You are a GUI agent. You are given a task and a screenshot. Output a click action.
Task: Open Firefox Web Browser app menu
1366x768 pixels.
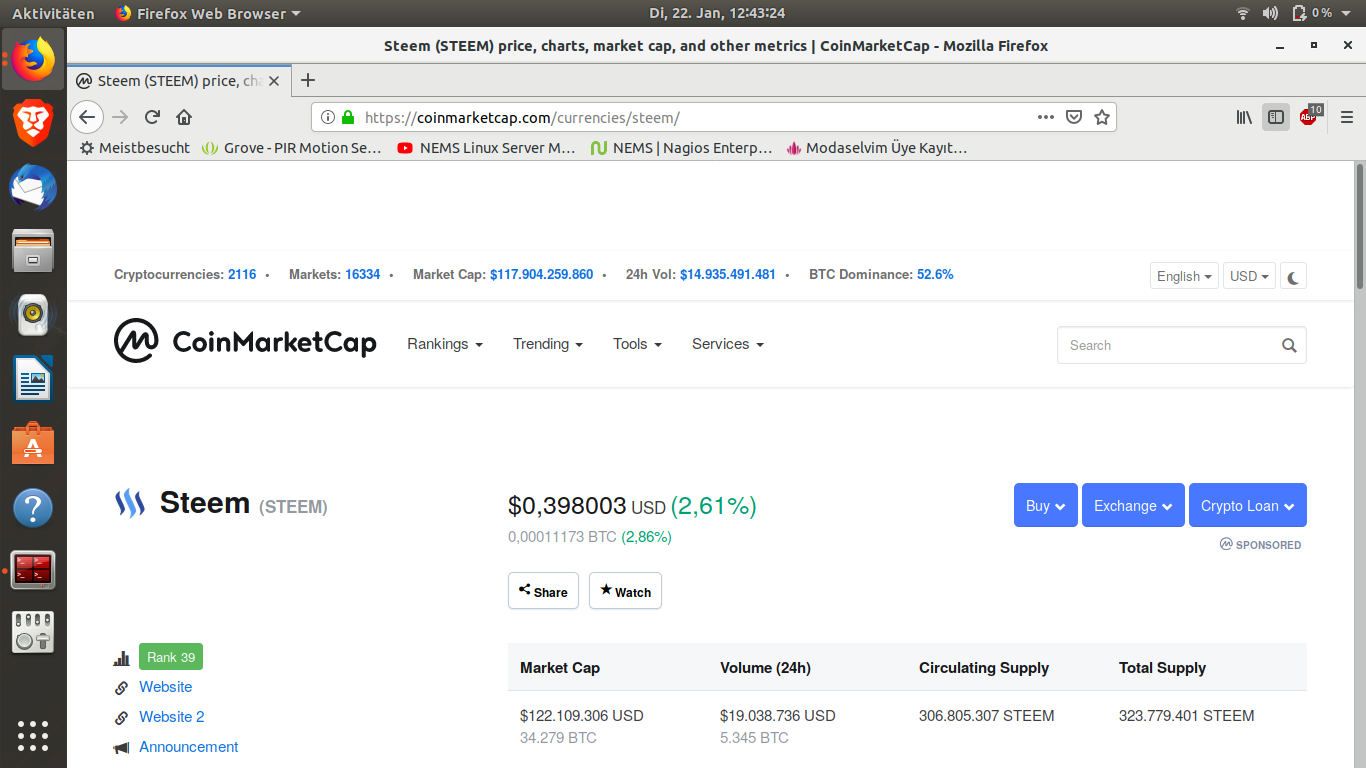(207, 13)
